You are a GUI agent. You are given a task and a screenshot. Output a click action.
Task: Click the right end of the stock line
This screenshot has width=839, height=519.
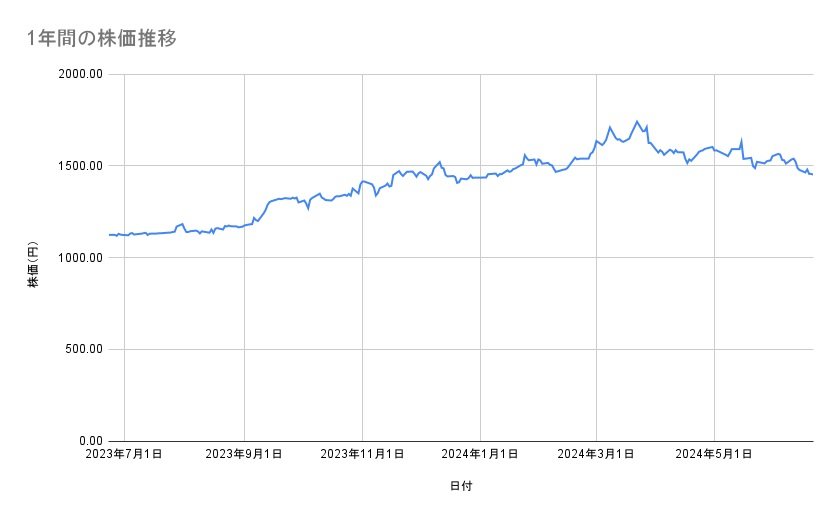point(812,175)
